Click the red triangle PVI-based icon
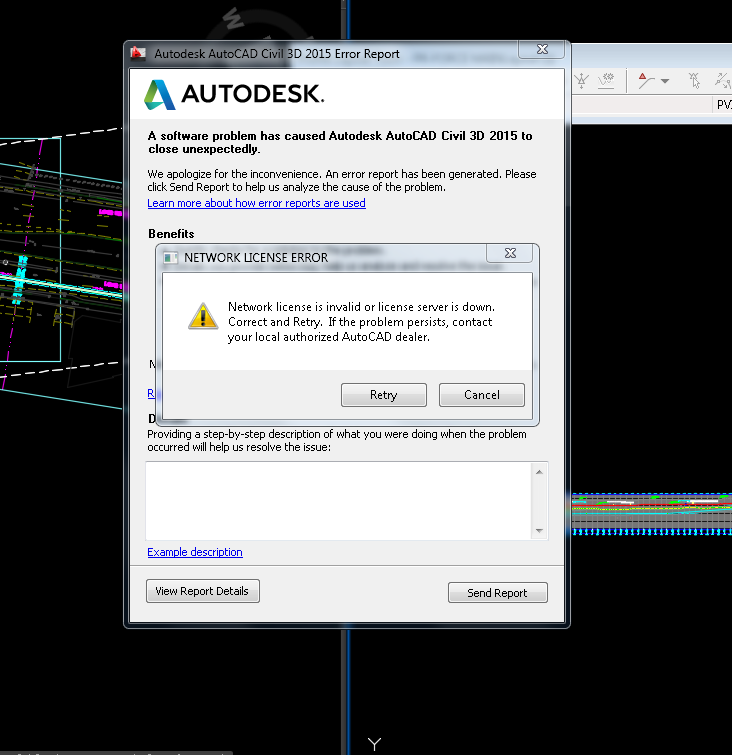The height and width of the screenshot is (755, 732). pos(646,80)
